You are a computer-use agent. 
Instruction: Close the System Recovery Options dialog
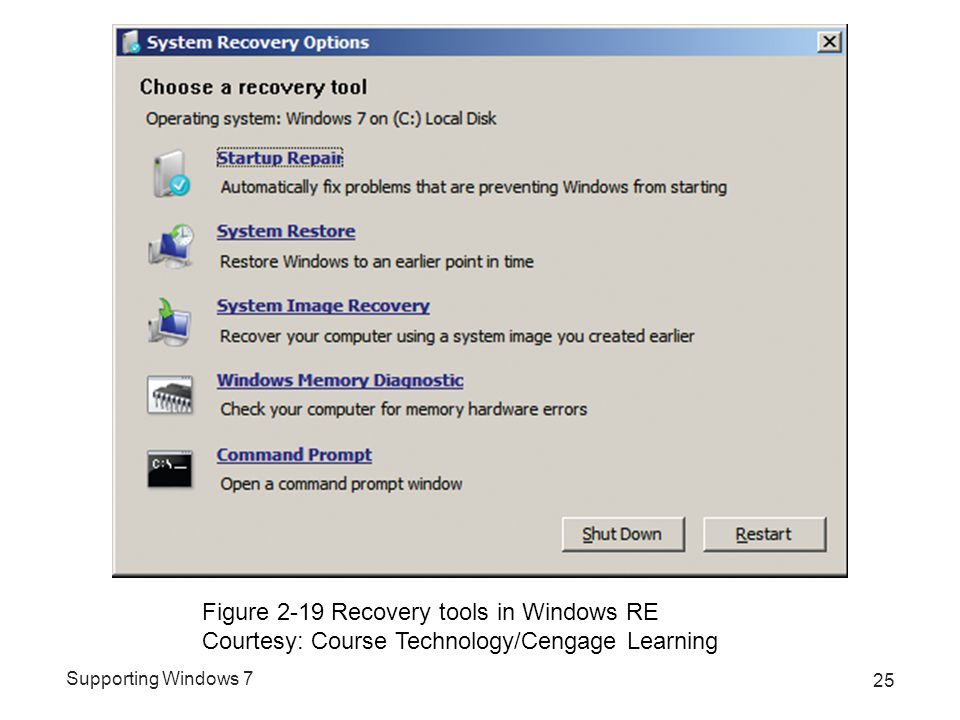(830, 42)
